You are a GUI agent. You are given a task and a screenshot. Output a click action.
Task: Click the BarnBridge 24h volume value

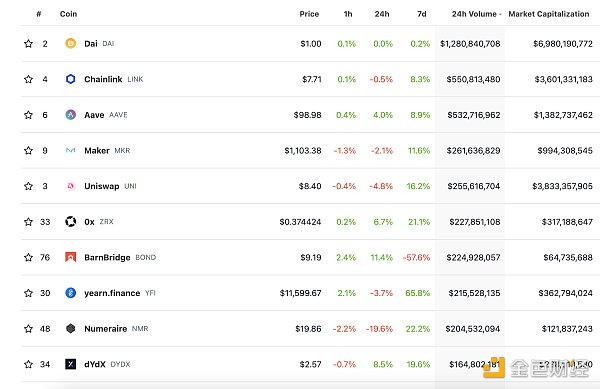point(473,257)
